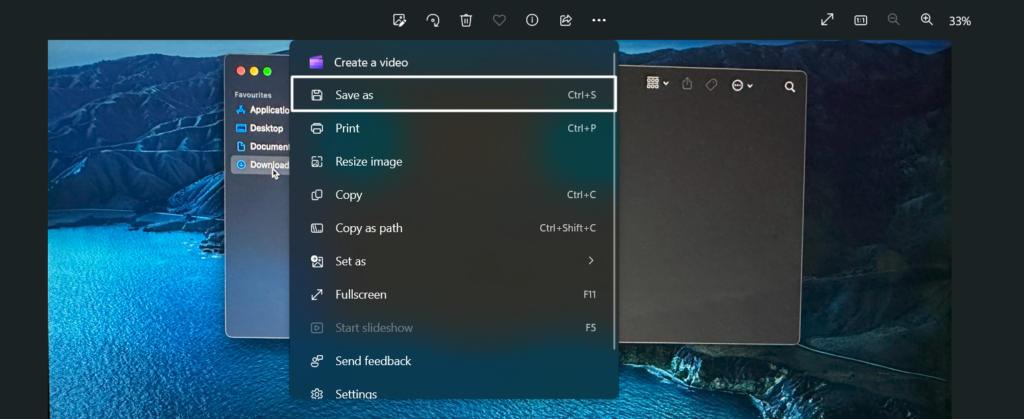Image resolution: width=1024 pixels, height=419 pixels.
Task: Click the 1:1 actual size icon
Action: click(860, 20)
